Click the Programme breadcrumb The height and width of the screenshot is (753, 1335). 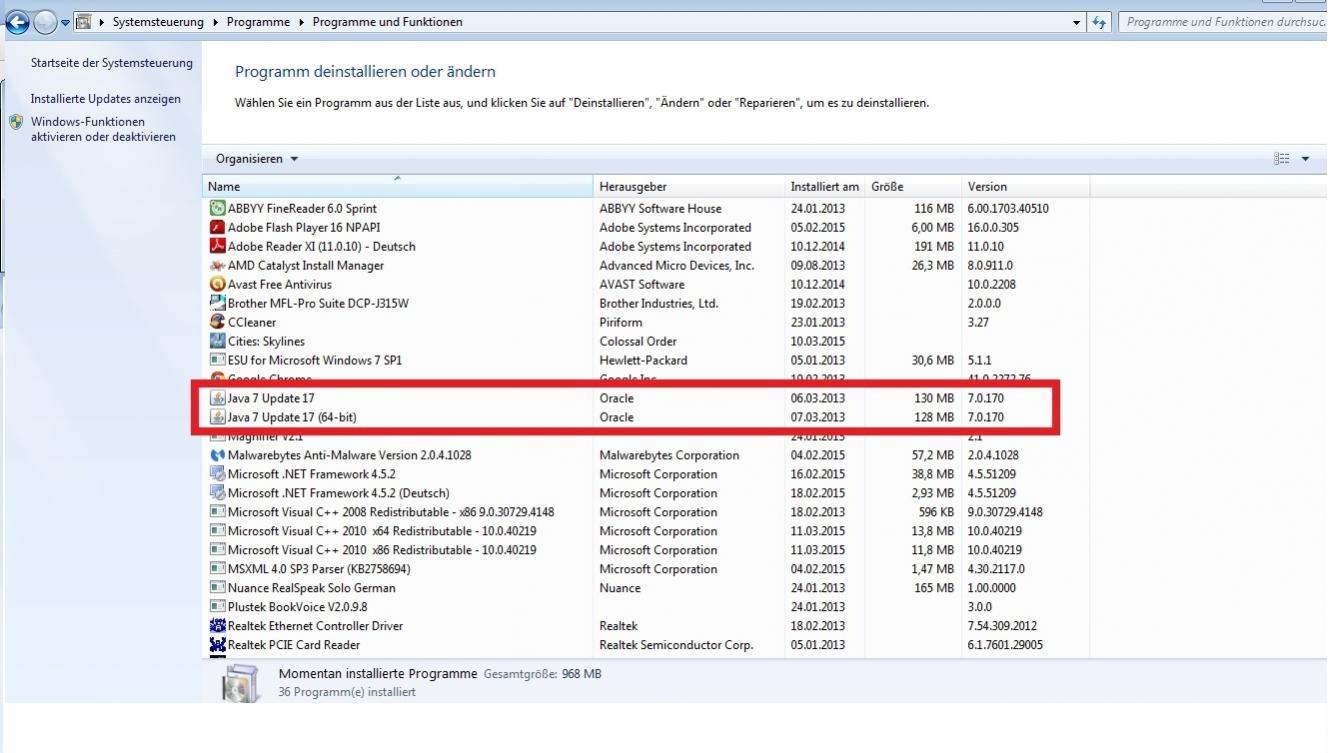[x=258, y=22]
